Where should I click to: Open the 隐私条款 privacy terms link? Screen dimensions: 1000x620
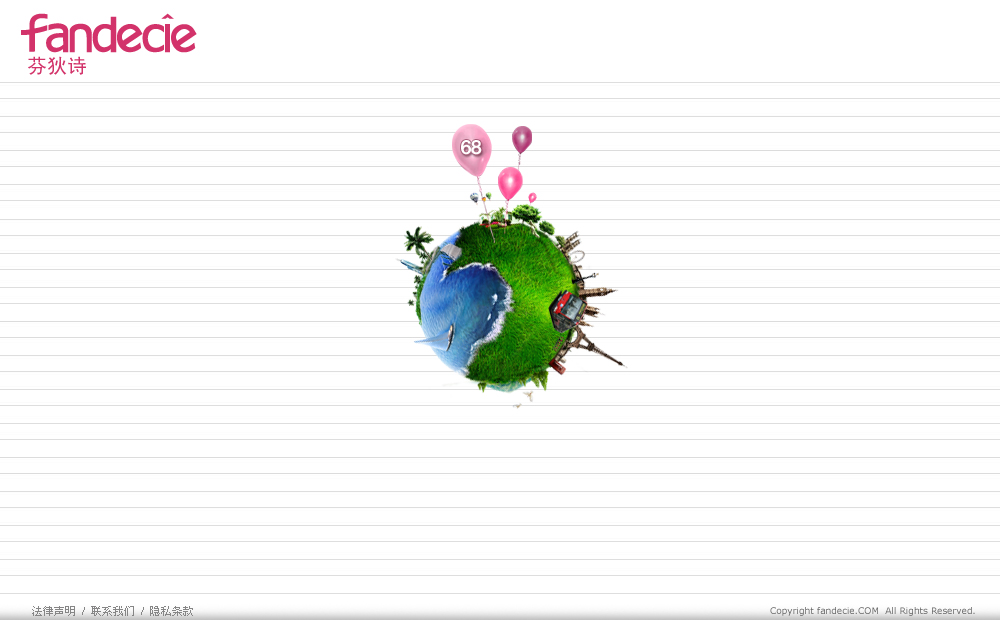coord(171,610)
